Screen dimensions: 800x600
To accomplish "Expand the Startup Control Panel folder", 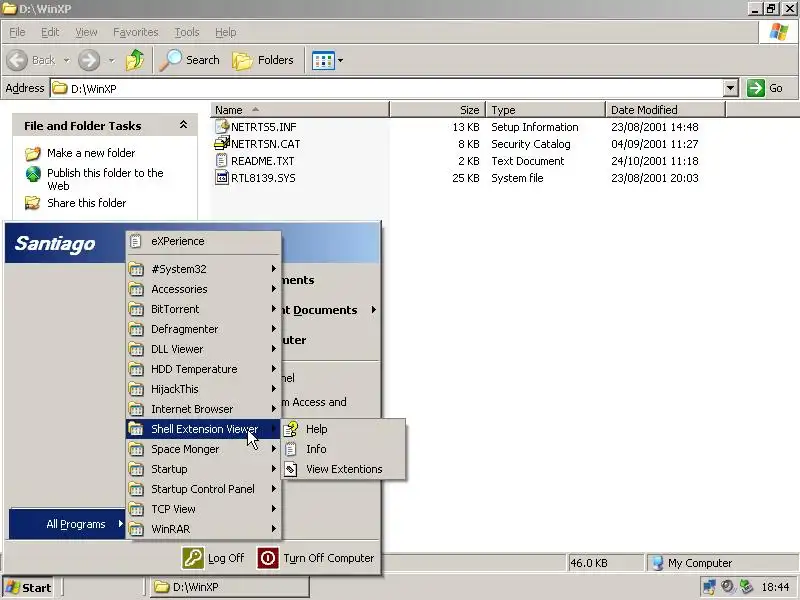I will (204, 489).
